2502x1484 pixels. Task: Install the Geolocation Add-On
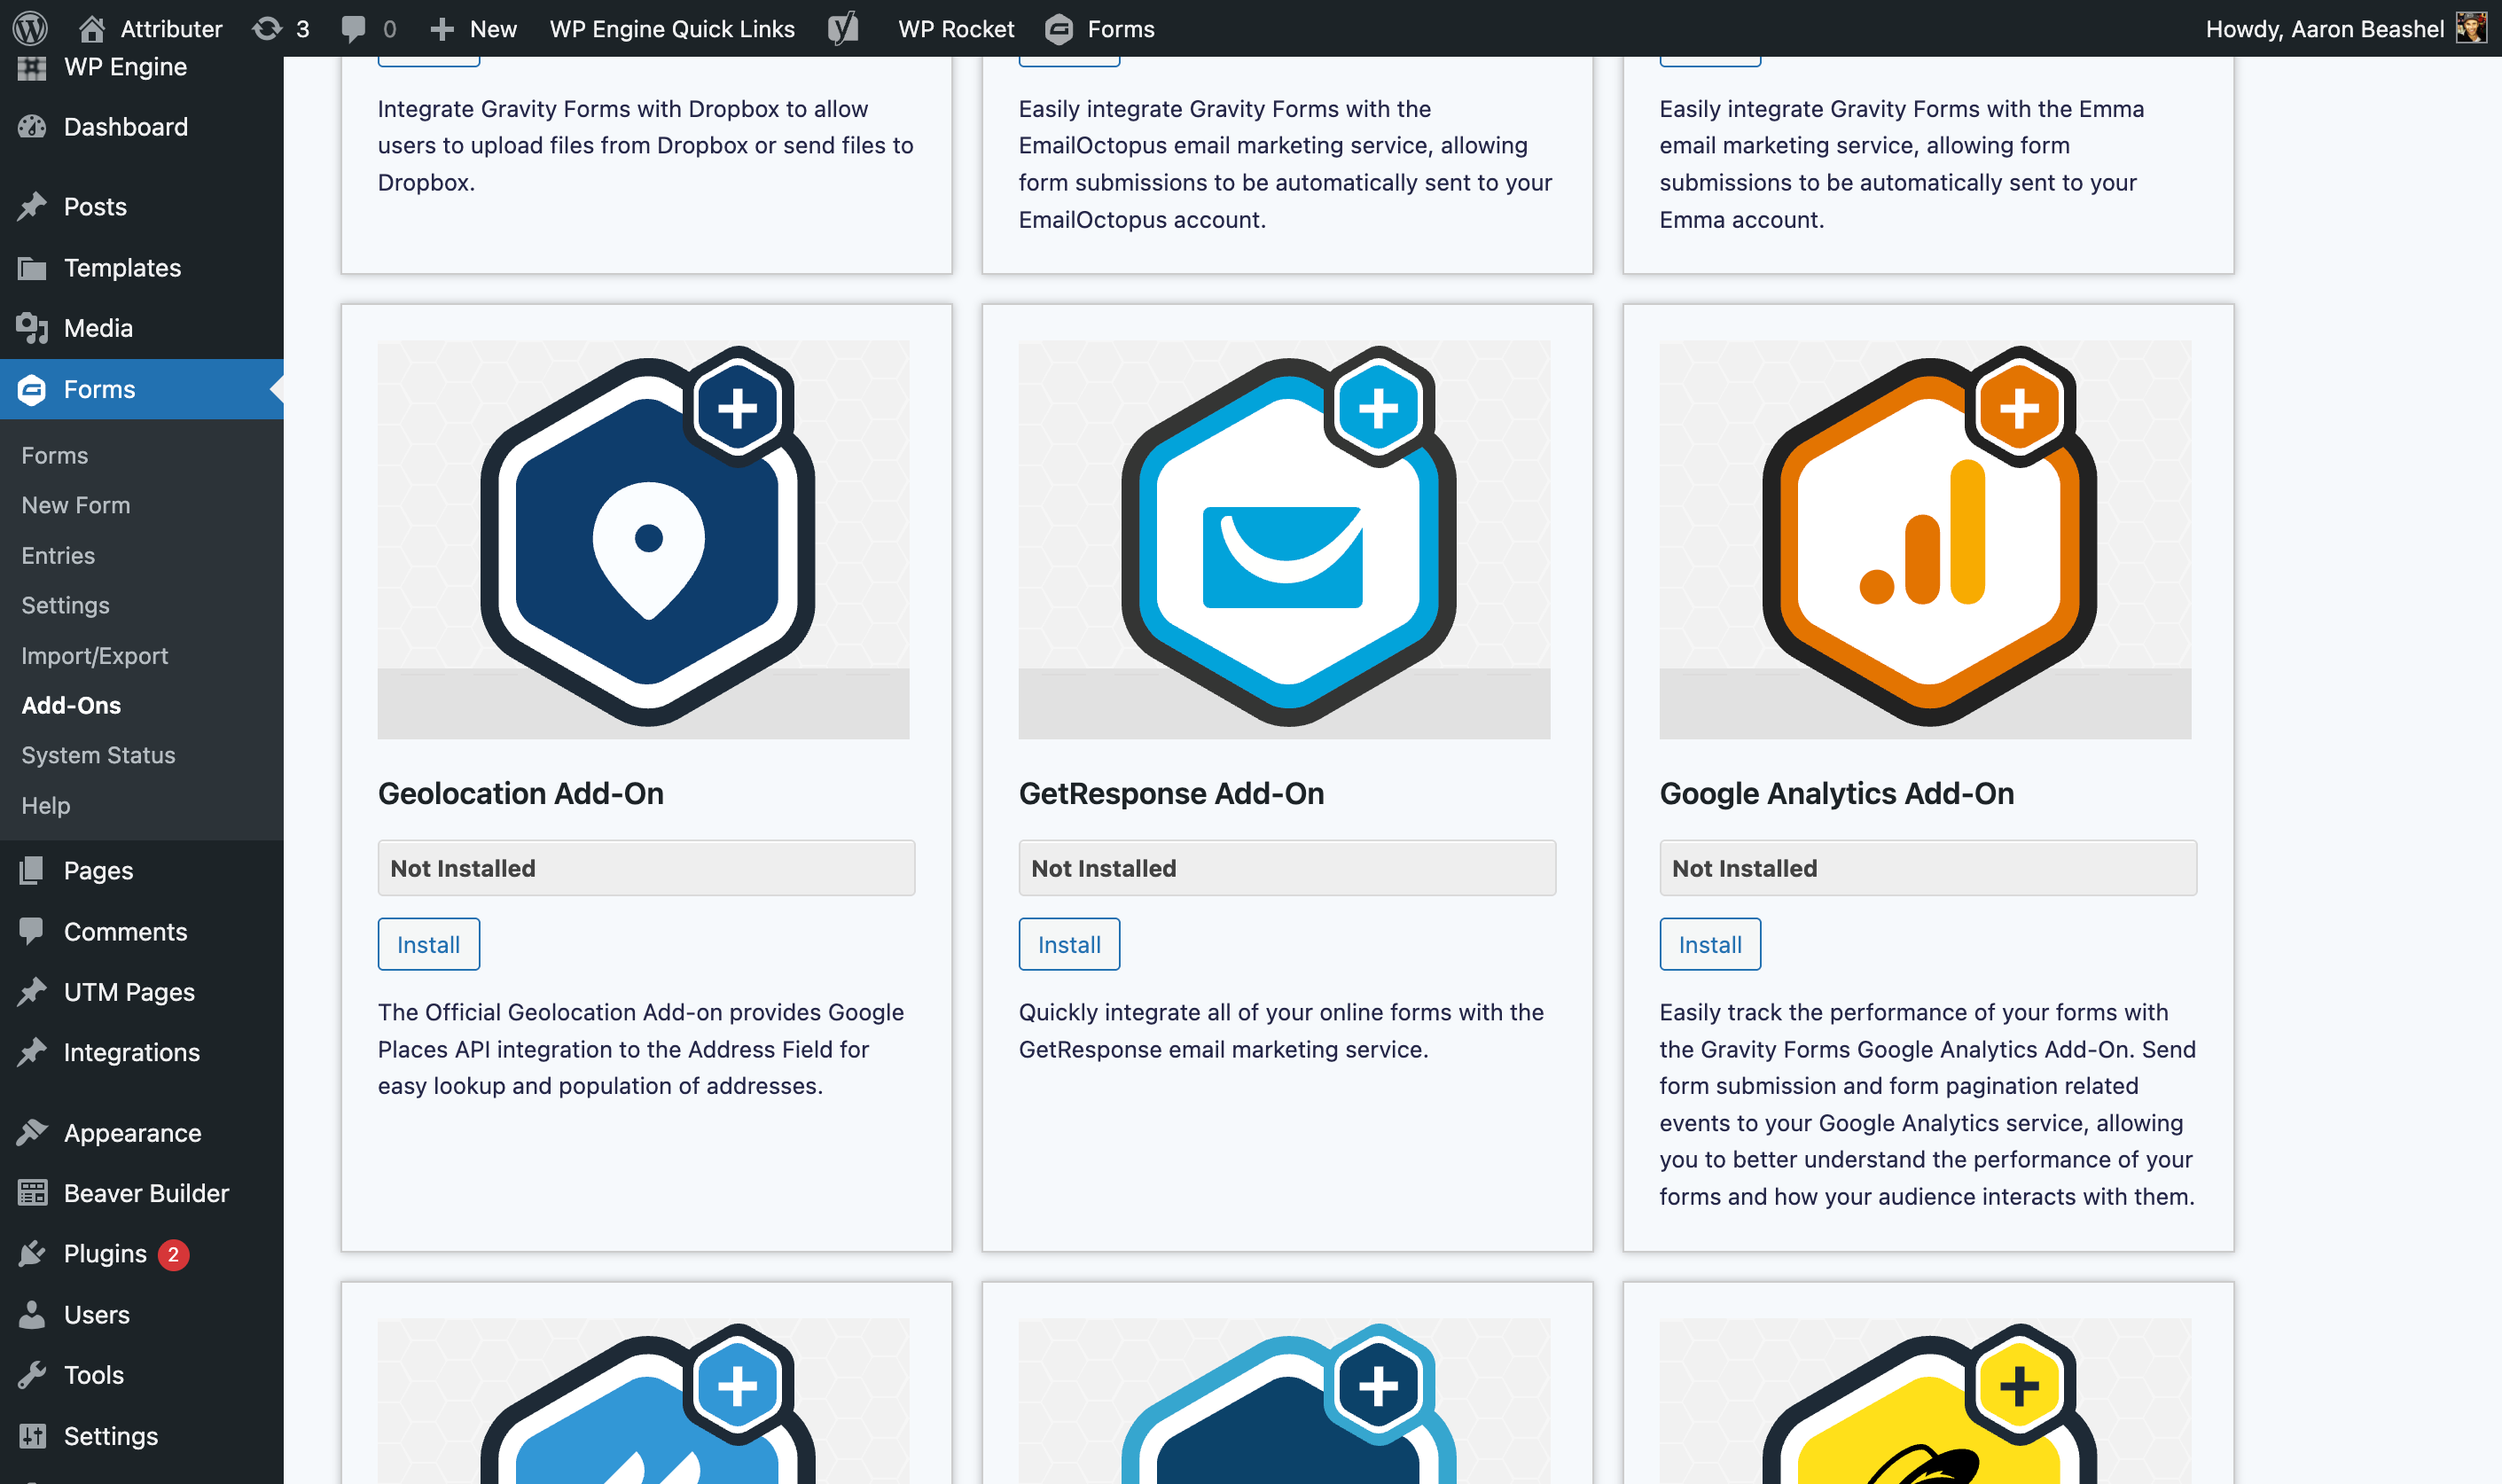pos(429,944)
